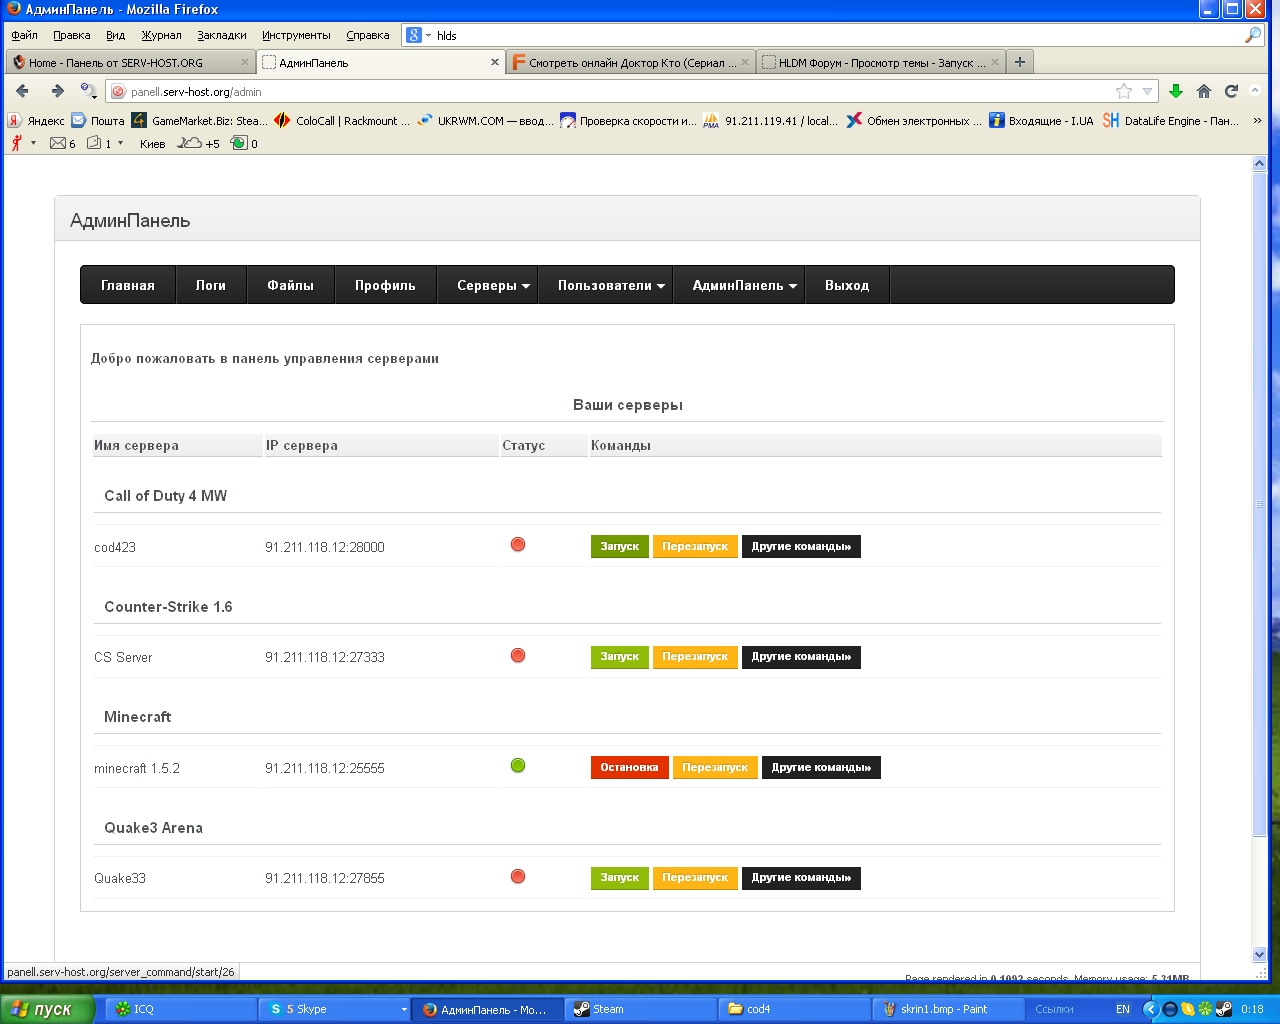Screen dimensions: 1280x1024
Task: Open the Файлы navigation item
Action: tap(290, 285)
